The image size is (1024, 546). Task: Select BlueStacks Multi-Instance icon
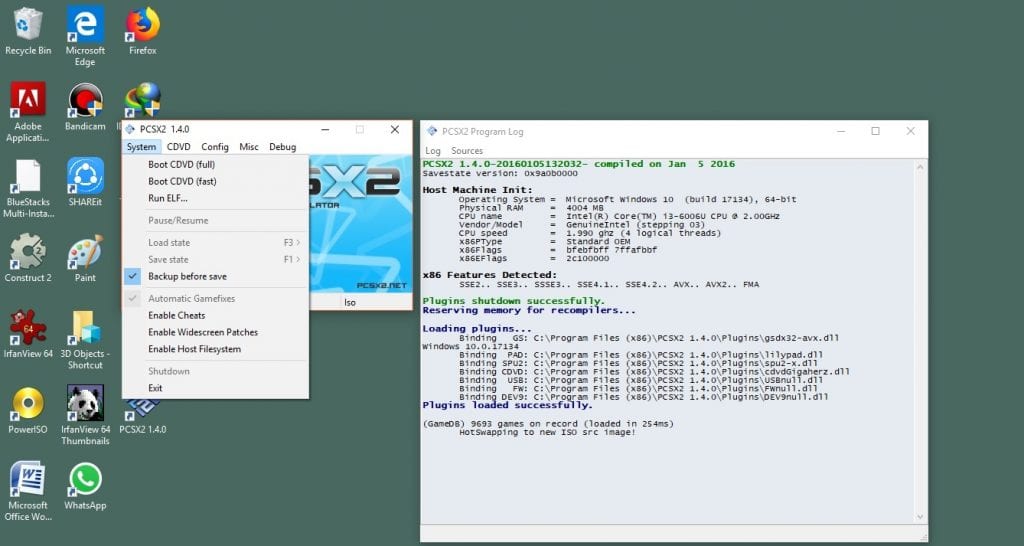click(x=27, y=188)
